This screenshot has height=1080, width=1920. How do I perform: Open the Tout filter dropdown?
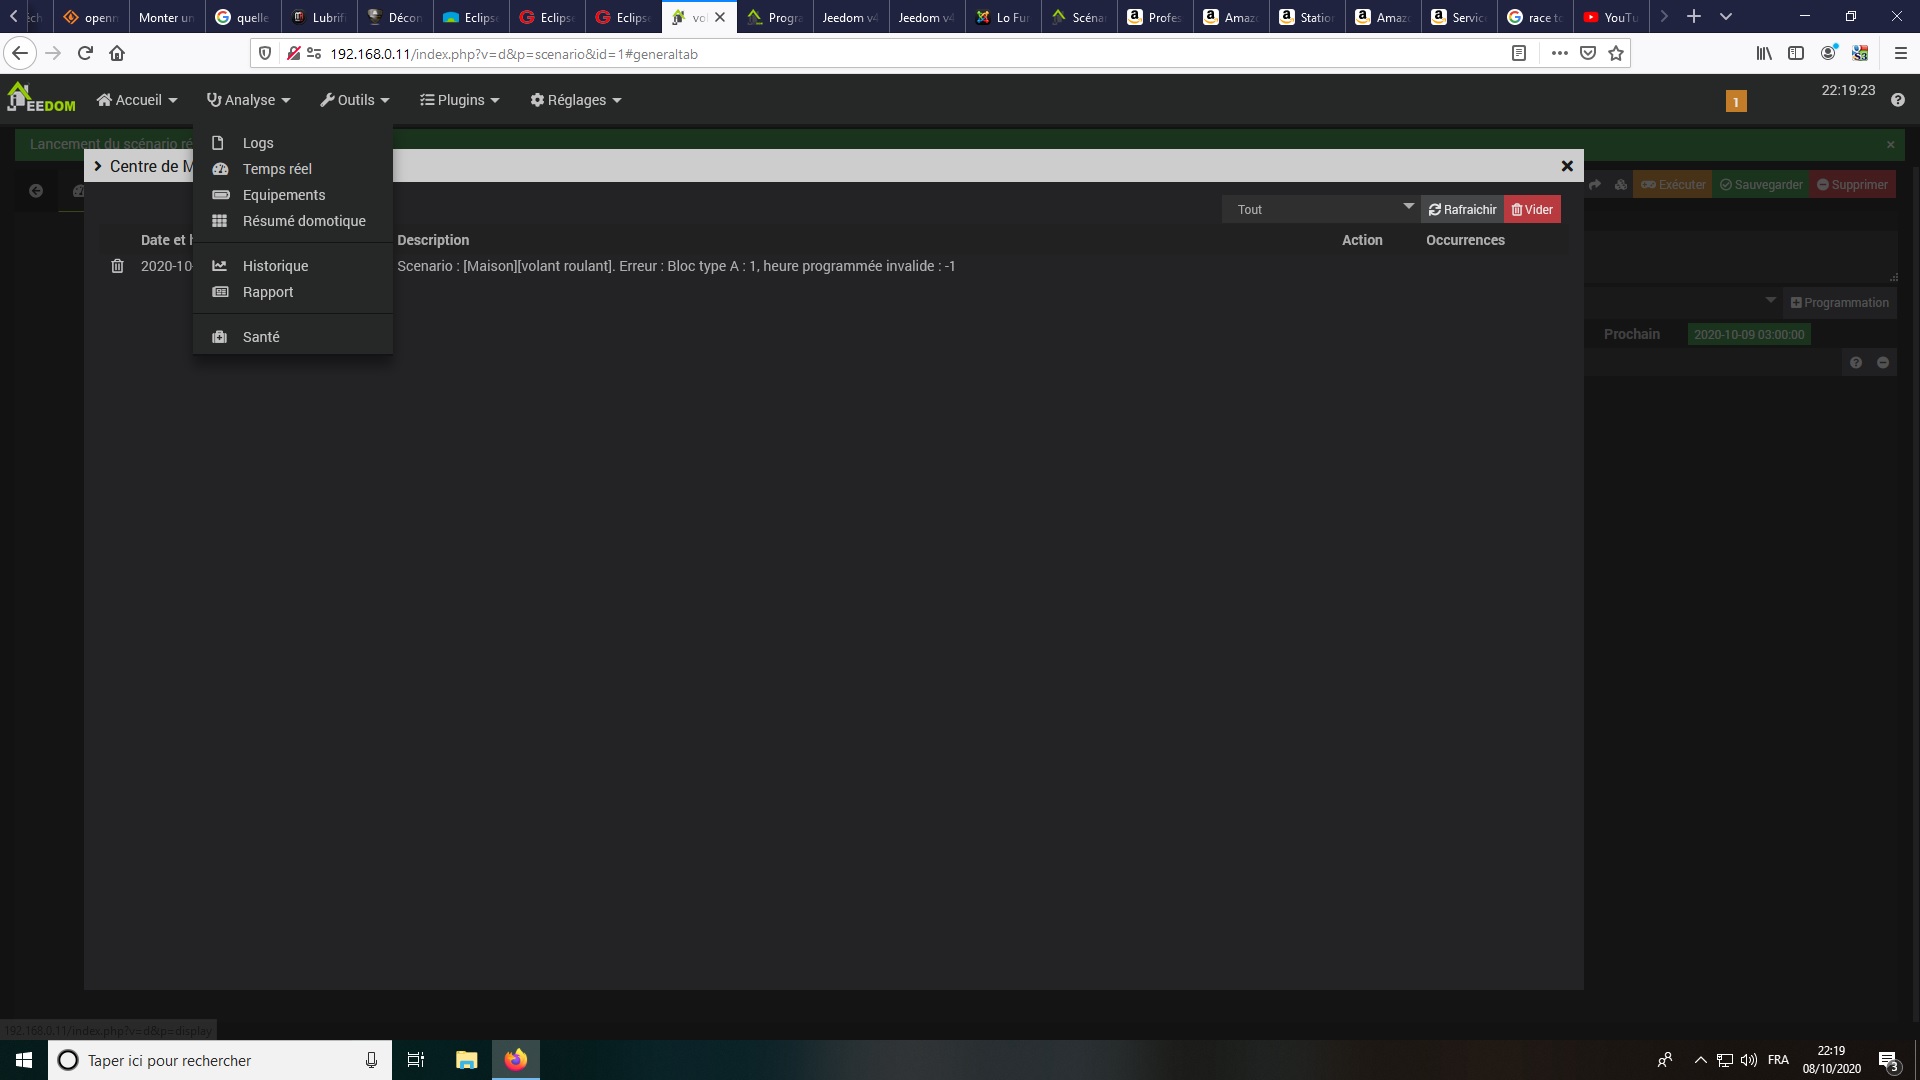(x=1321, y=209)
